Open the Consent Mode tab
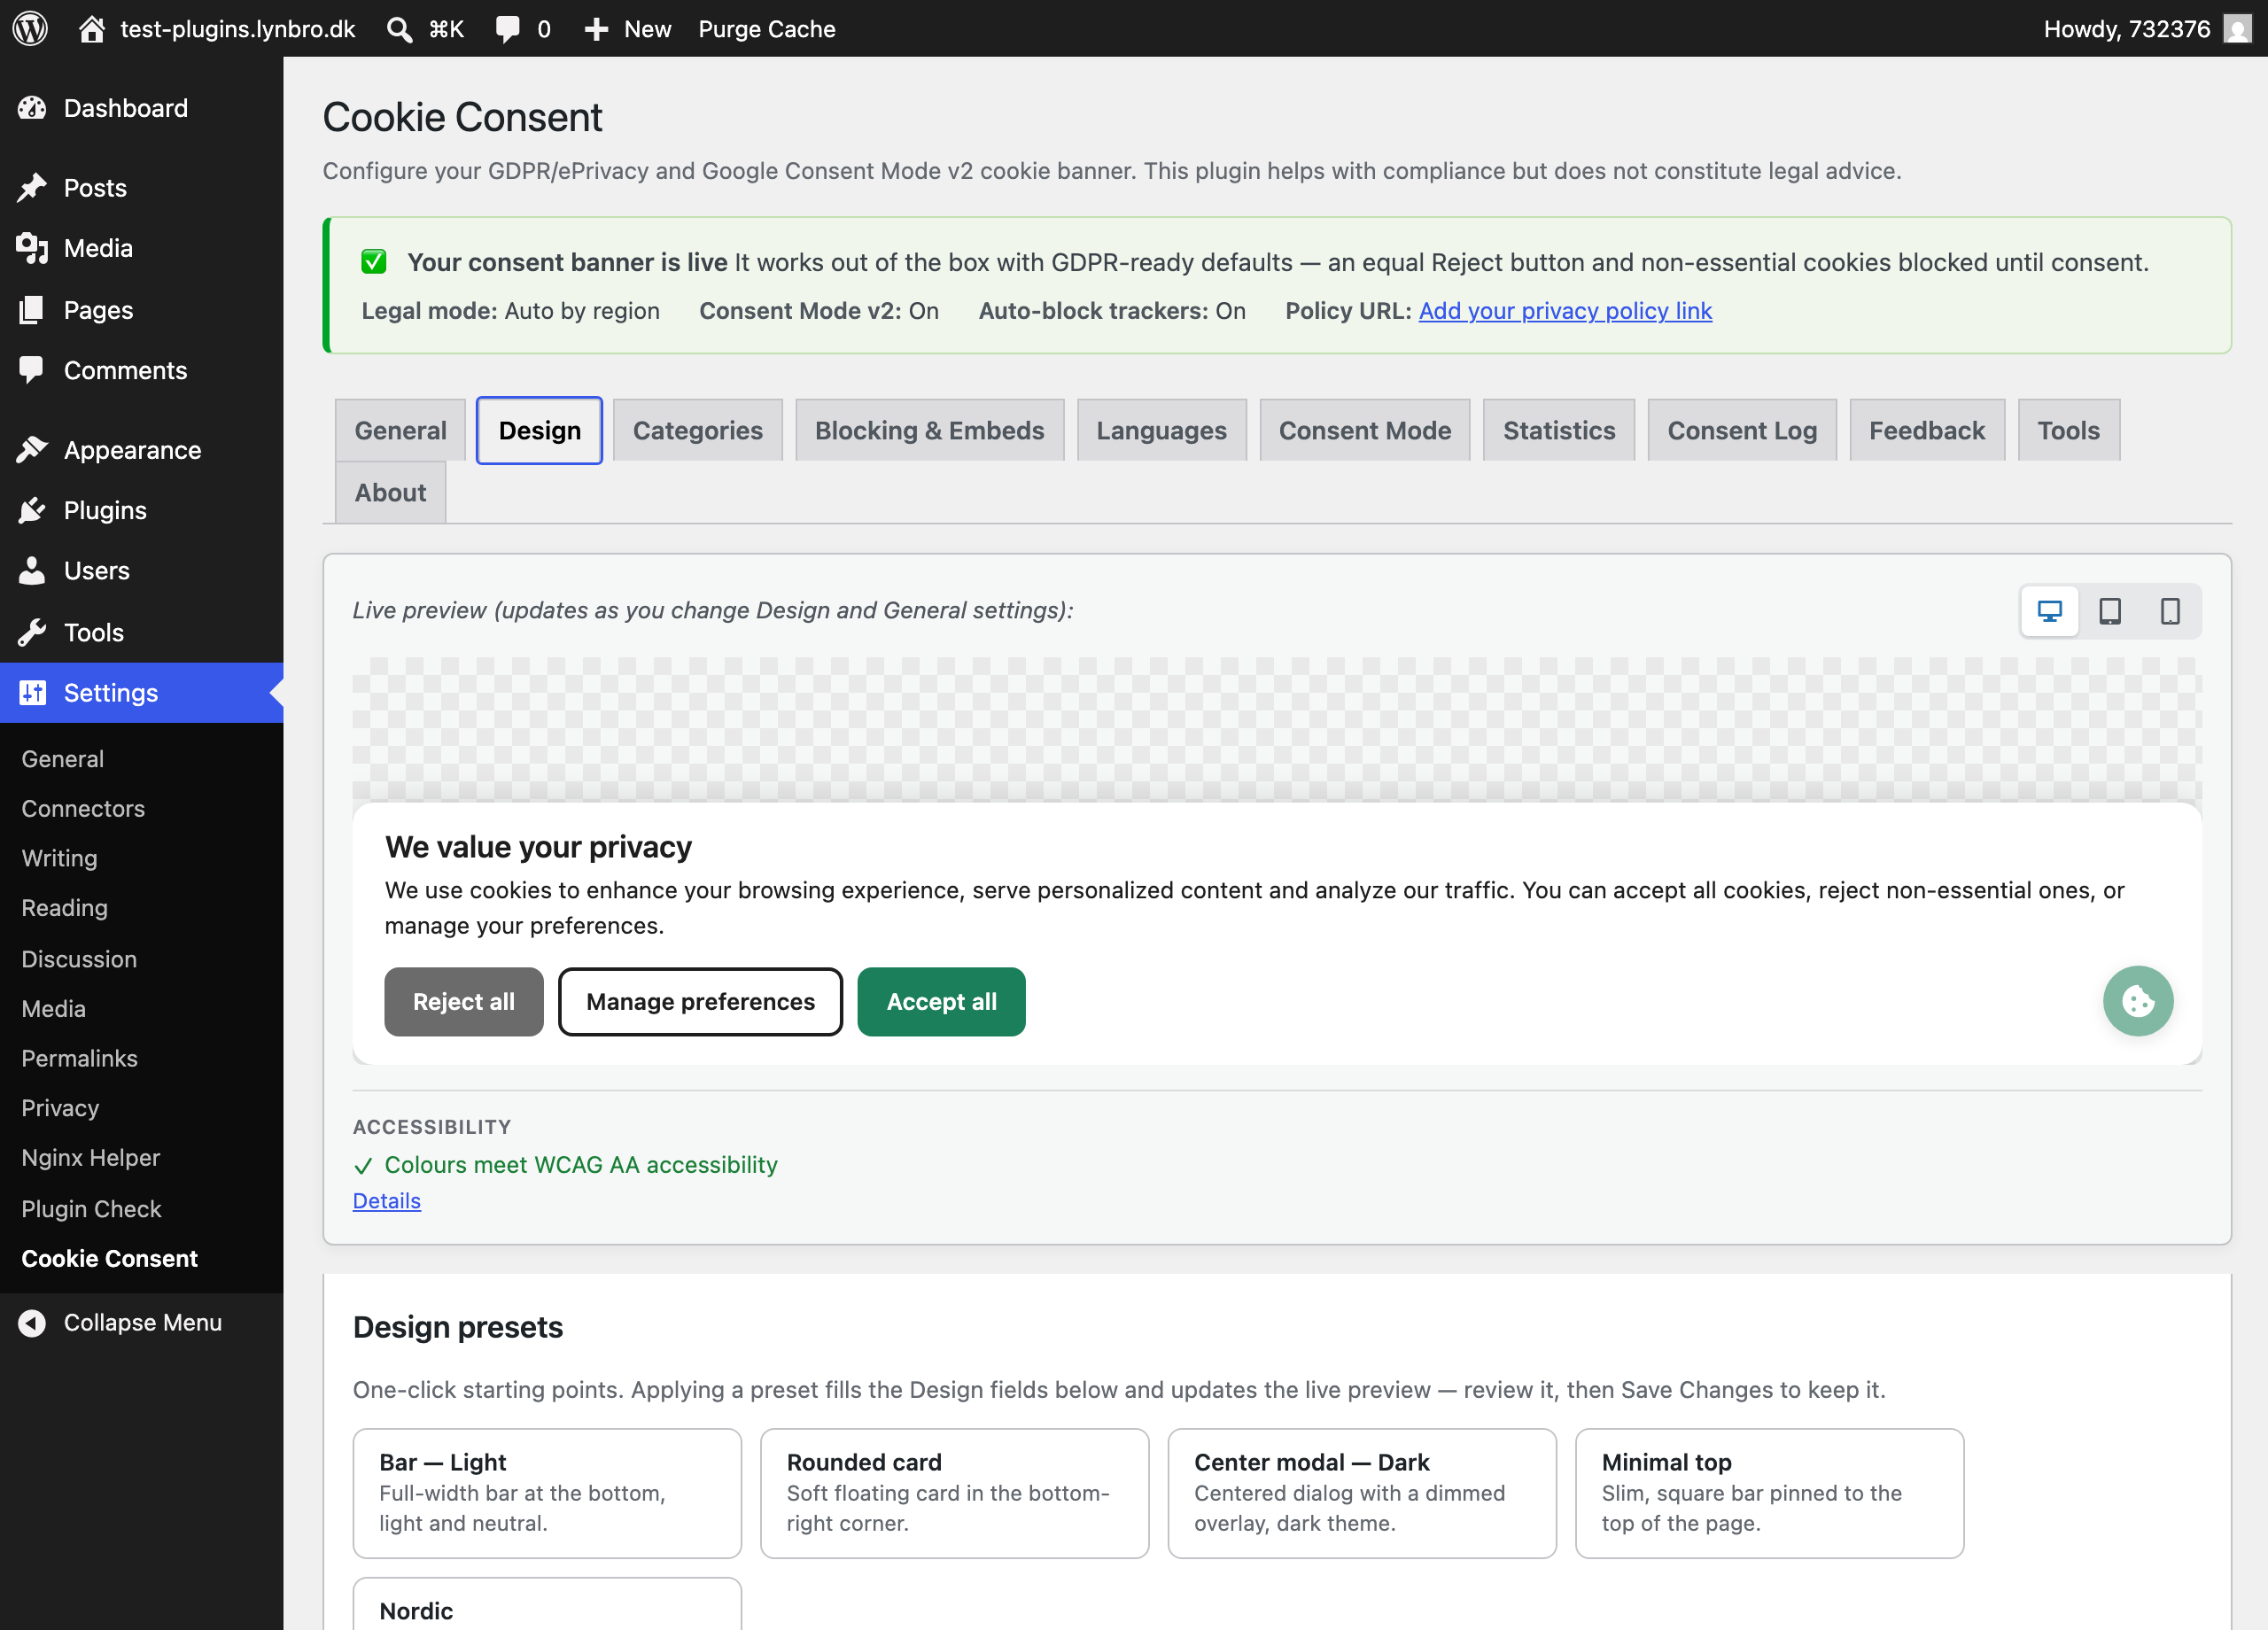The height and width of the screenshot is (1630, 2268). pos(1364,431)
